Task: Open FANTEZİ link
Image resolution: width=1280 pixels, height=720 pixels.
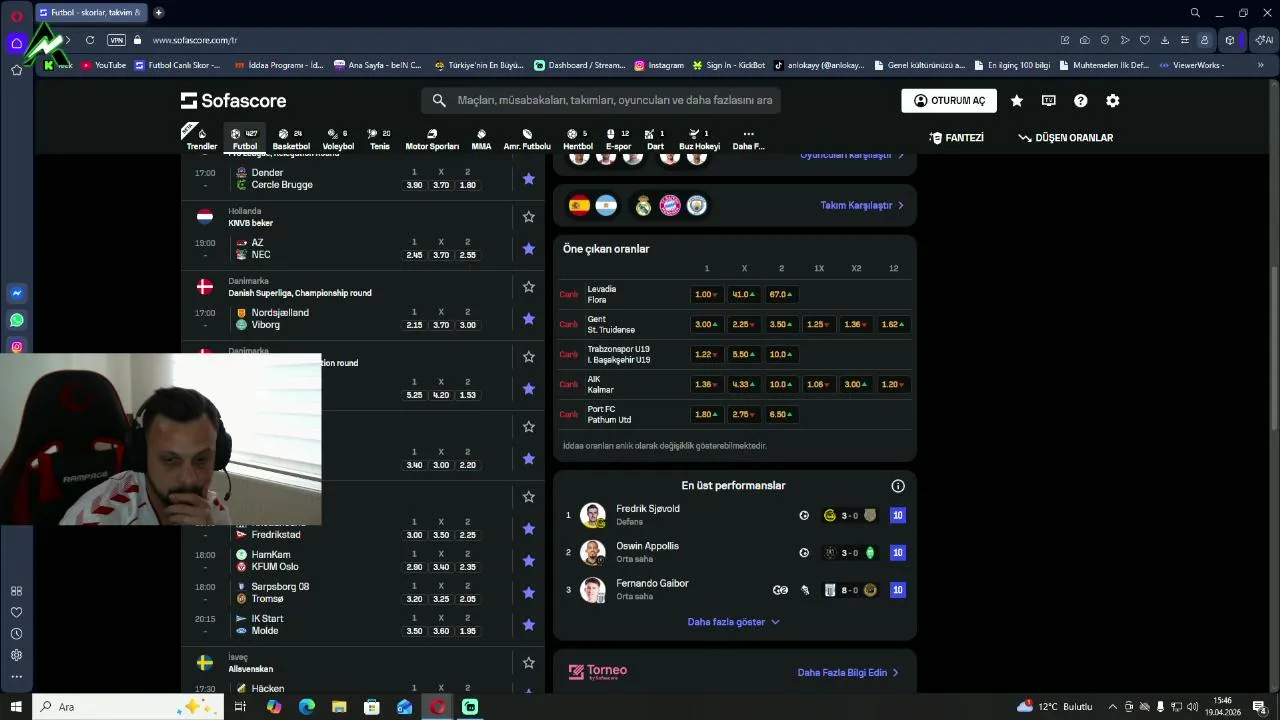Action: (x=957, y=138)
